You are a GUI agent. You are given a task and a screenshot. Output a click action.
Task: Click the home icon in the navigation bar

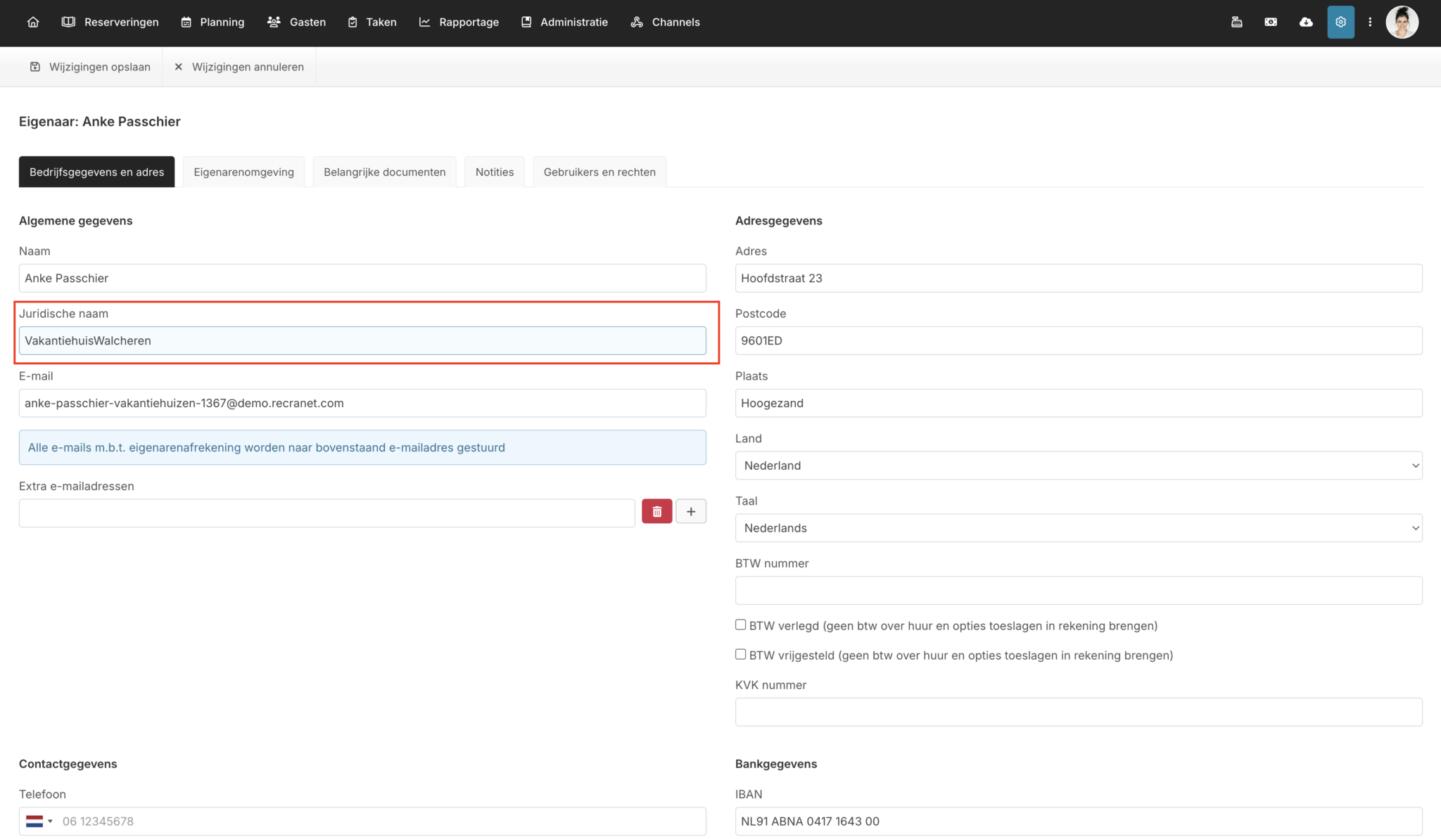coord(33,22)
